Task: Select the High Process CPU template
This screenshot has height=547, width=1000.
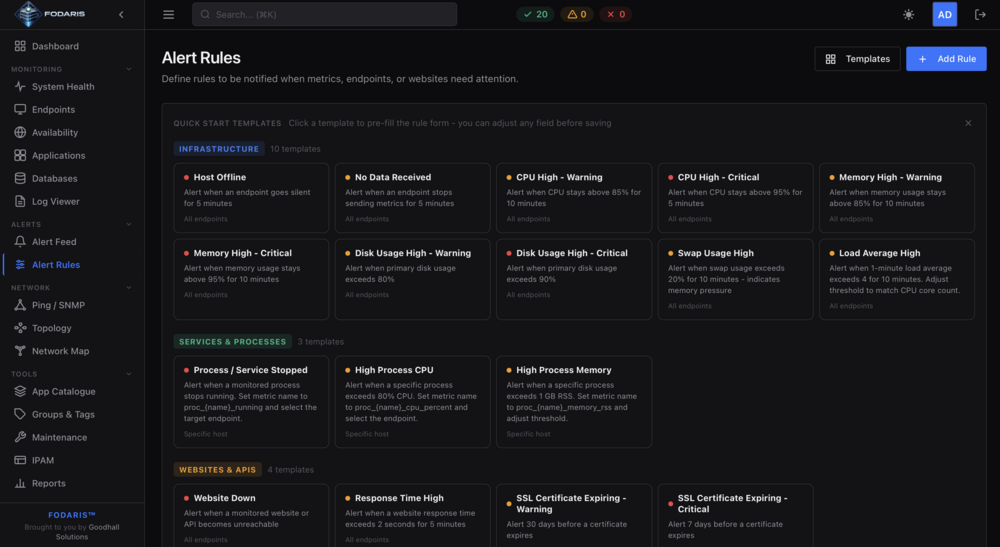Action: [x=412, y=402]
